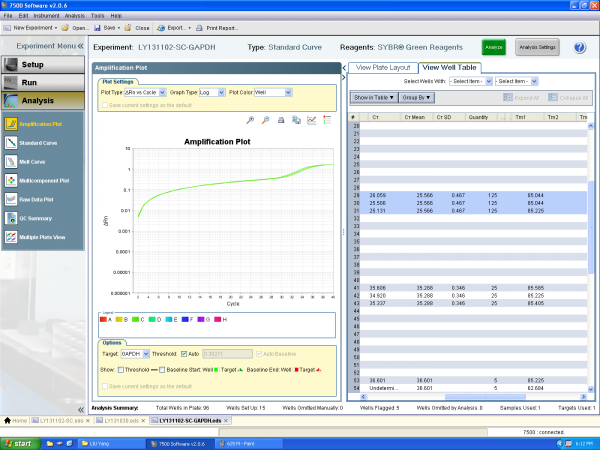Click the zoom out magnifier icon
600x450 pixels.
pos(265,120)
